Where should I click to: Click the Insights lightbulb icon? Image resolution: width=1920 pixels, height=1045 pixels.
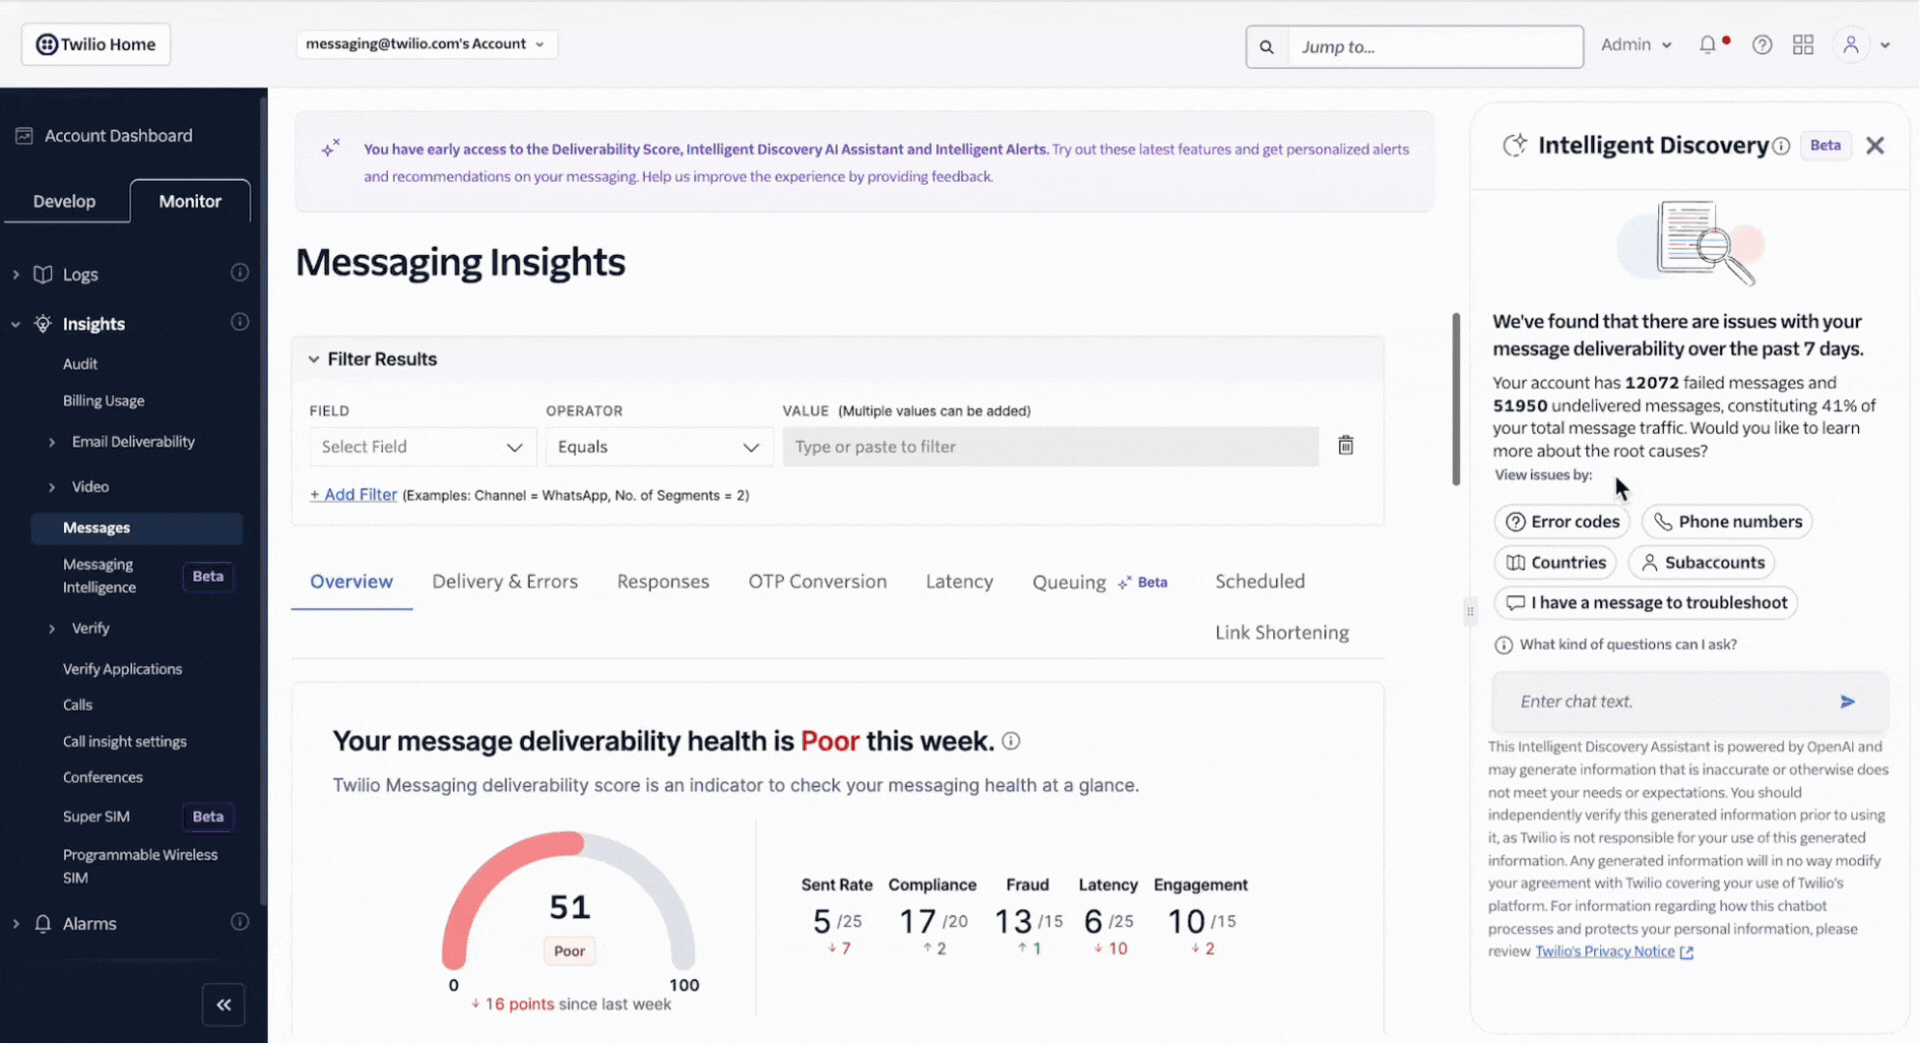pos(43,324)
